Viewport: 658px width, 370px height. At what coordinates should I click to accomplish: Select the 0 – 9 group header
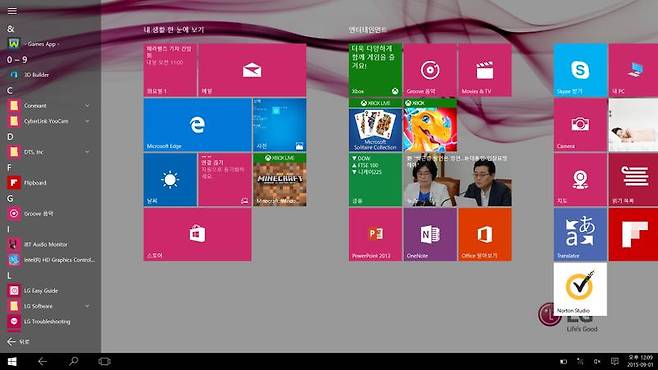pos(17,60)
